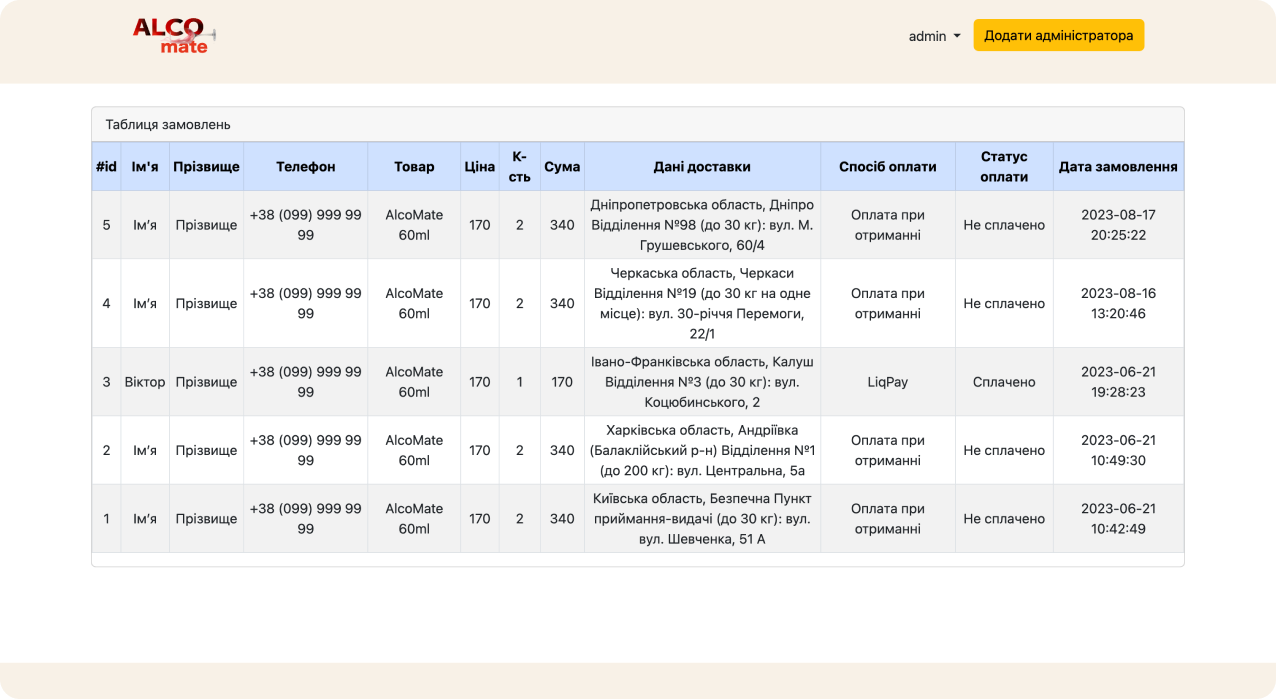This screenshot has height=699, width=1276.
Task: Select the date 2023-08-17 20:25:22
Action: [x=1118, y=225]
